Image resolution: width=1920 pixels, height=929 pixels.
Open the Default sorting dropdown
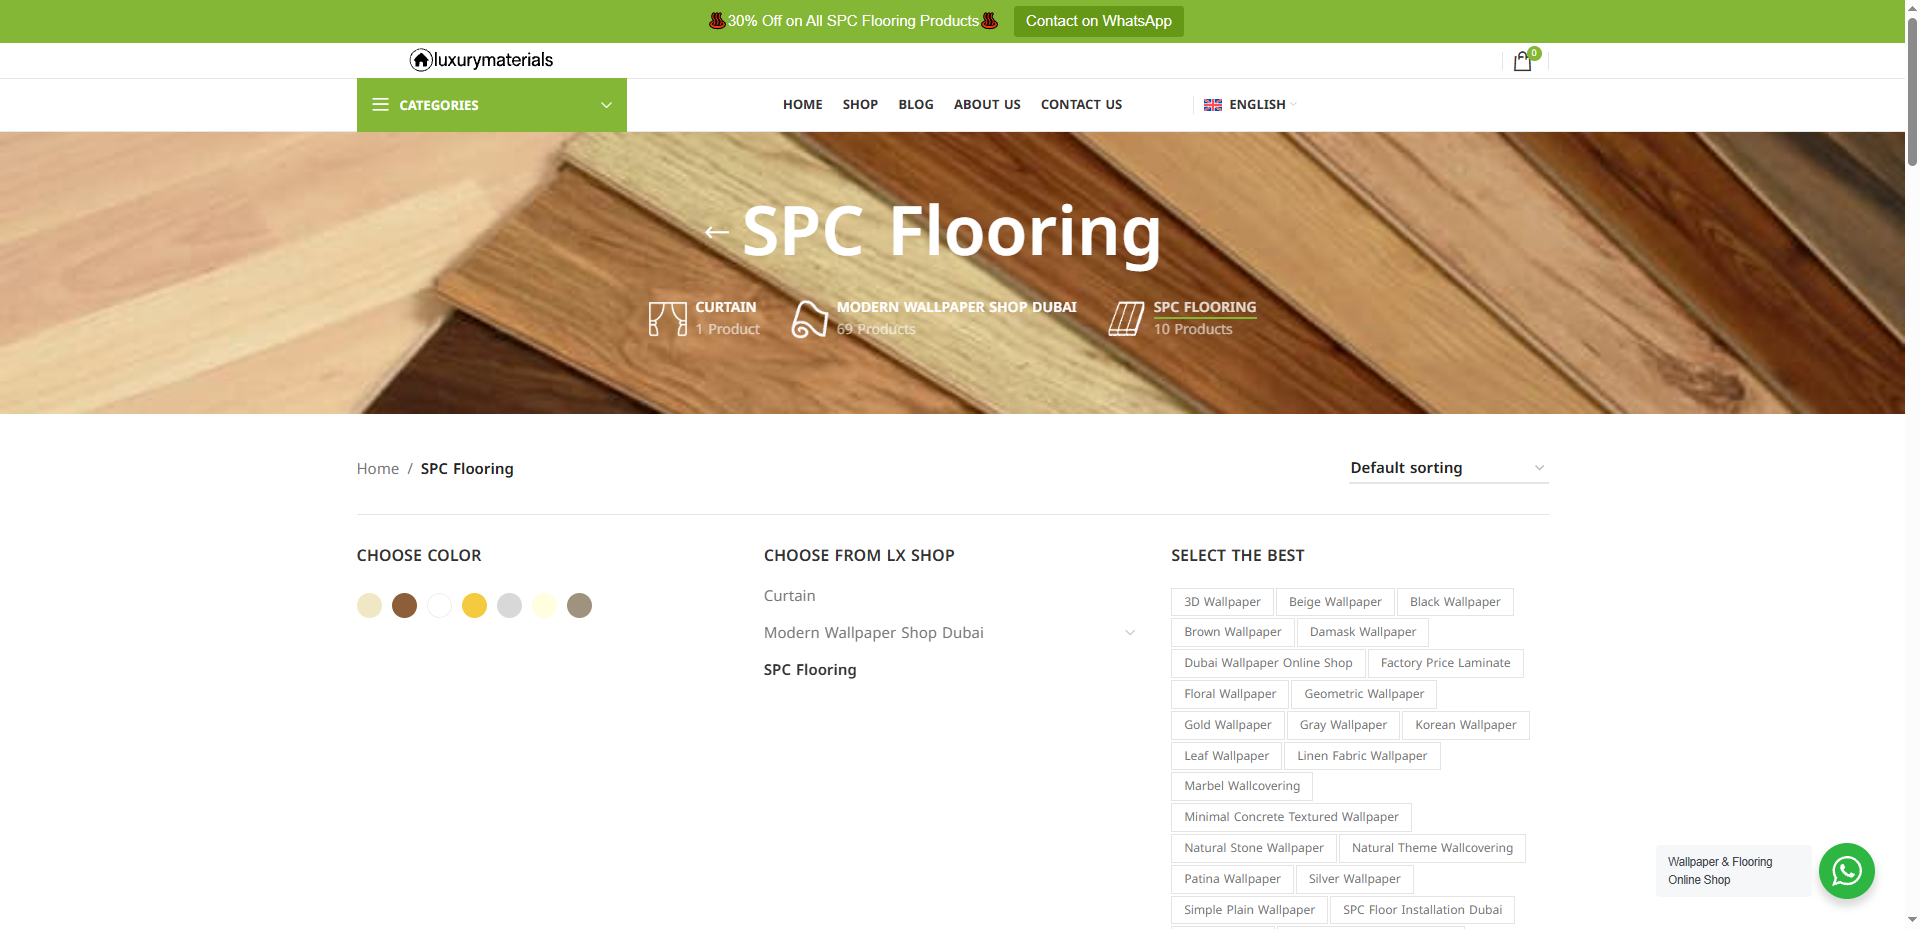pos(1447,467)
